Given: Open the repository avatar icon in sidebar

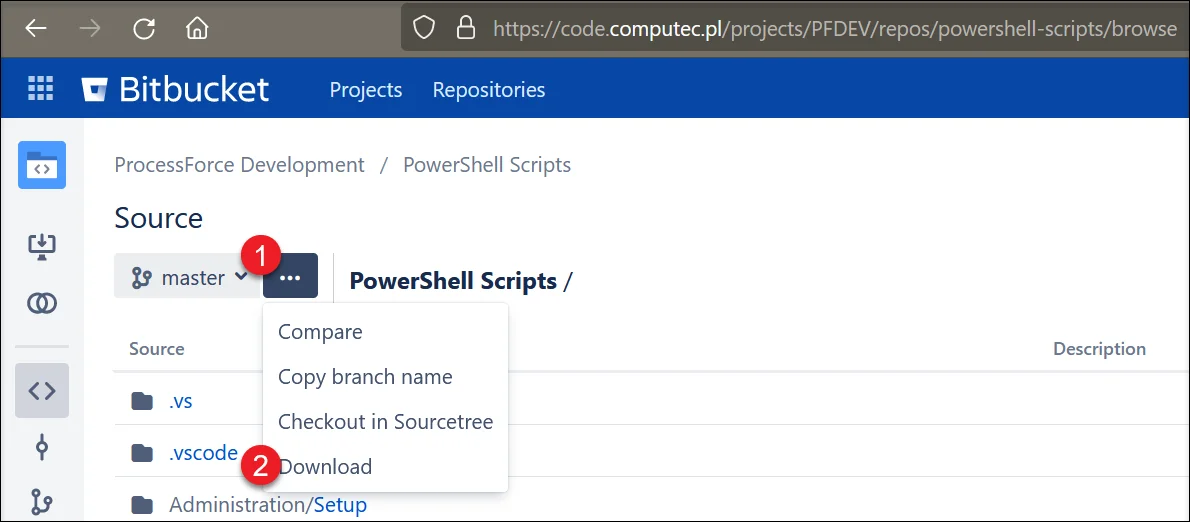Looking at the screenshot, I should 42,165.
